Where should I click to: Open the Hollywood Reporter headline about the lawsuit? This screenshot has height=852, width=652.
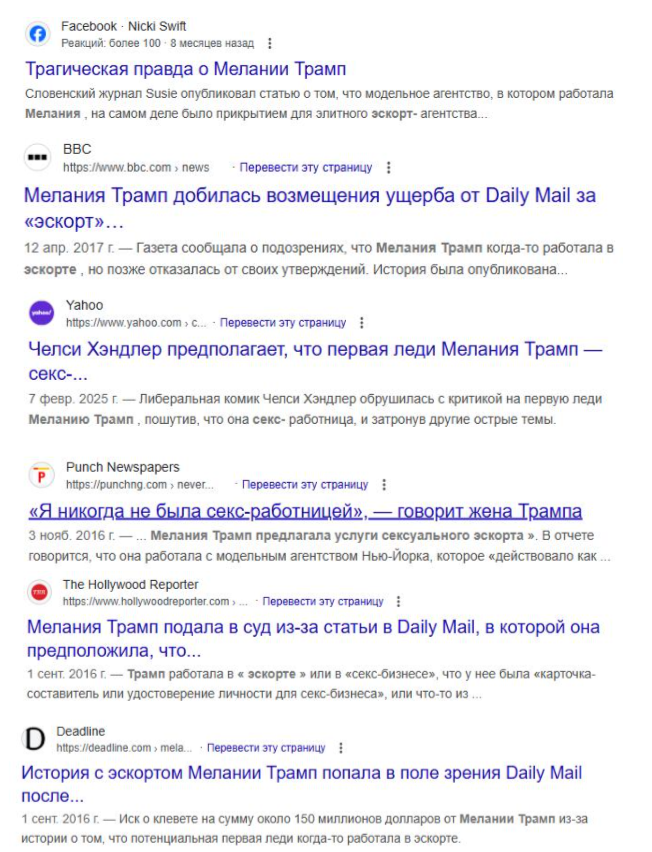(x=314, y=638)
